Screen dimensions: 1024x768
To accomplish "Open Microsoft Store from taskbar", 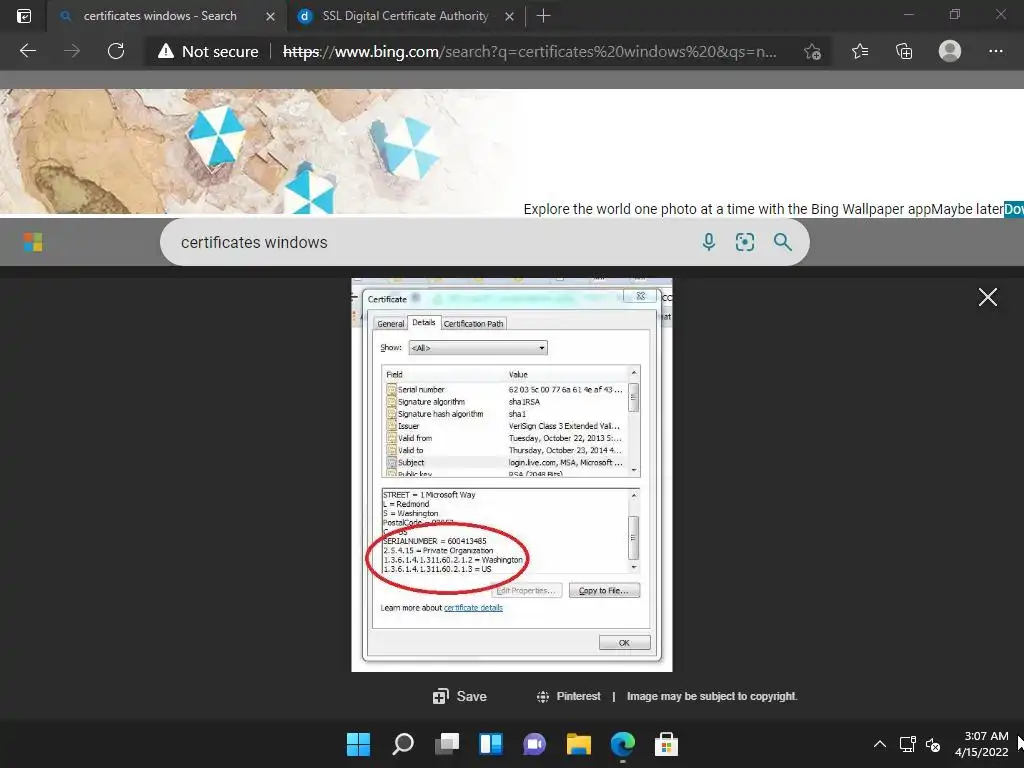I will click(x=666, y=744).
